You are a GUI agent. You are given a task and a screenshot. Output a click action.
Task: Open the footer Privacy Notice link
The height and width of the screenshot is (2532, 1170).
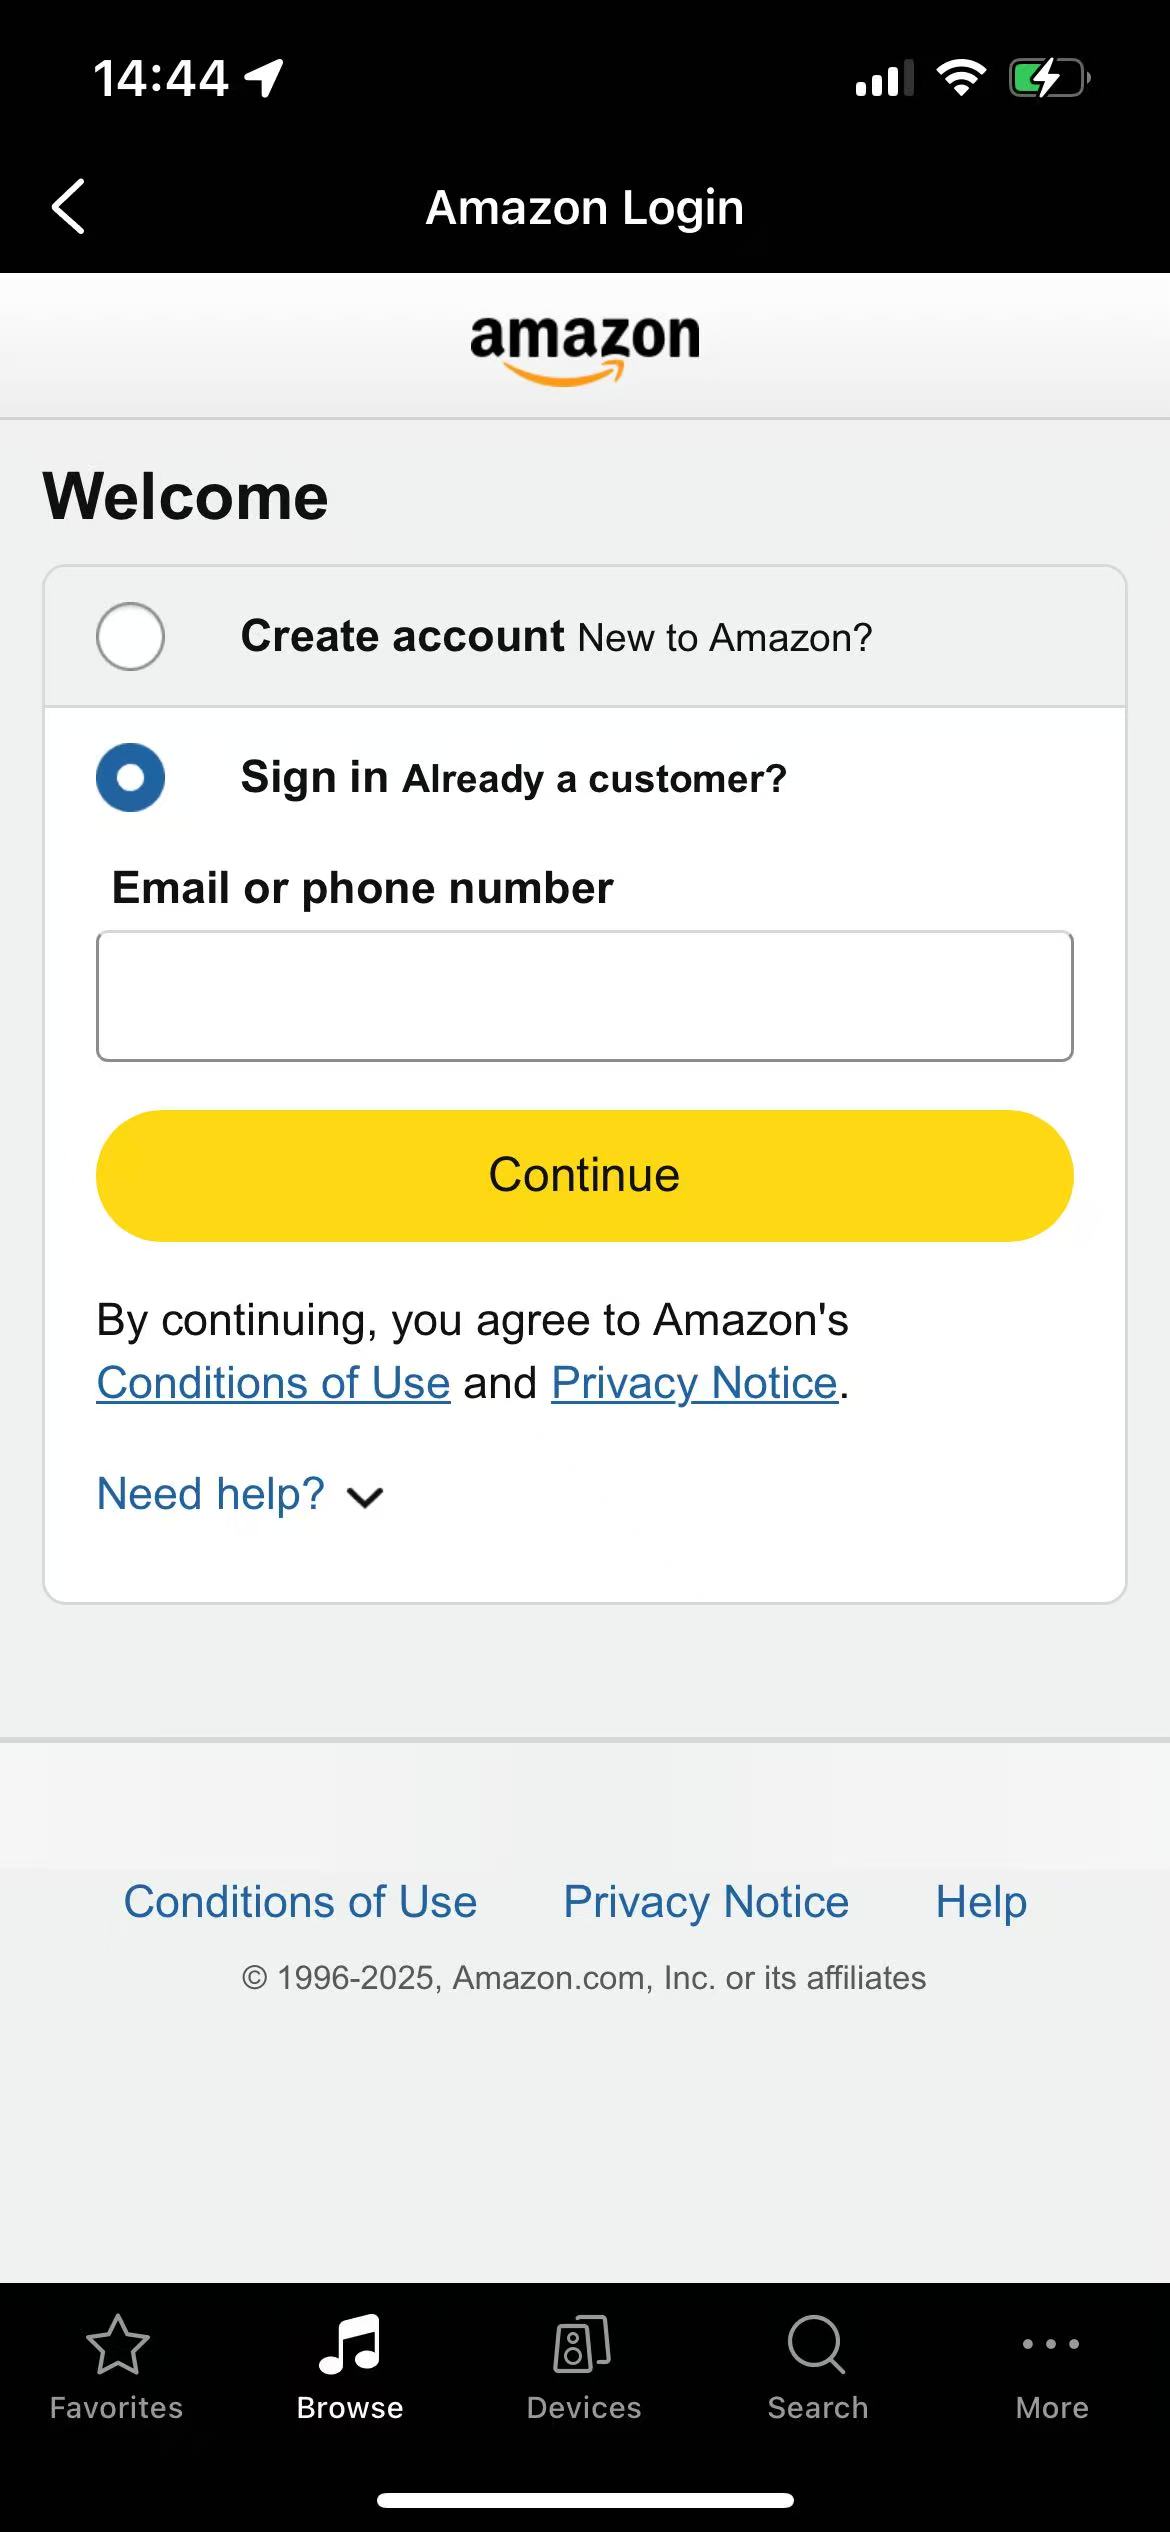(x=706, y=1902)
